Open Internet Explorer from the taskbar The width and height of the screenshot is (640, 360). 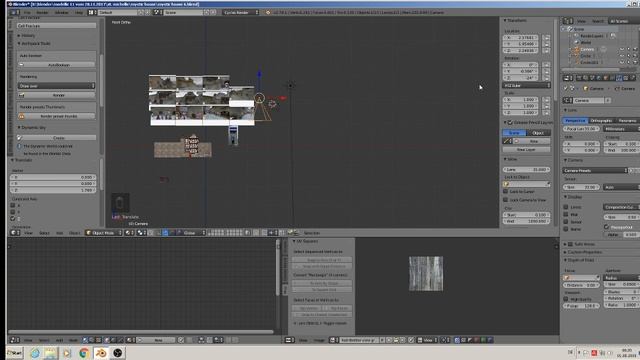click(35, 353)
